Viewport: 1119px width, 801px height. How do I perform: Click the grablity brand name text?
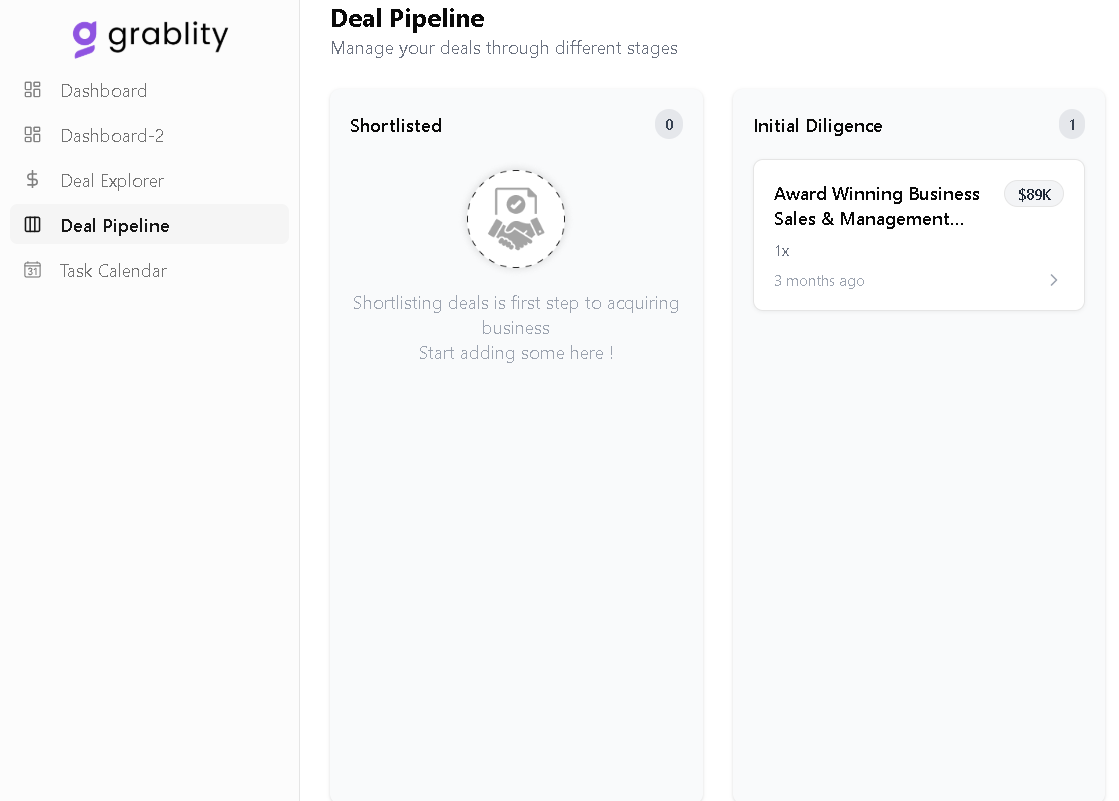point(168,37)
